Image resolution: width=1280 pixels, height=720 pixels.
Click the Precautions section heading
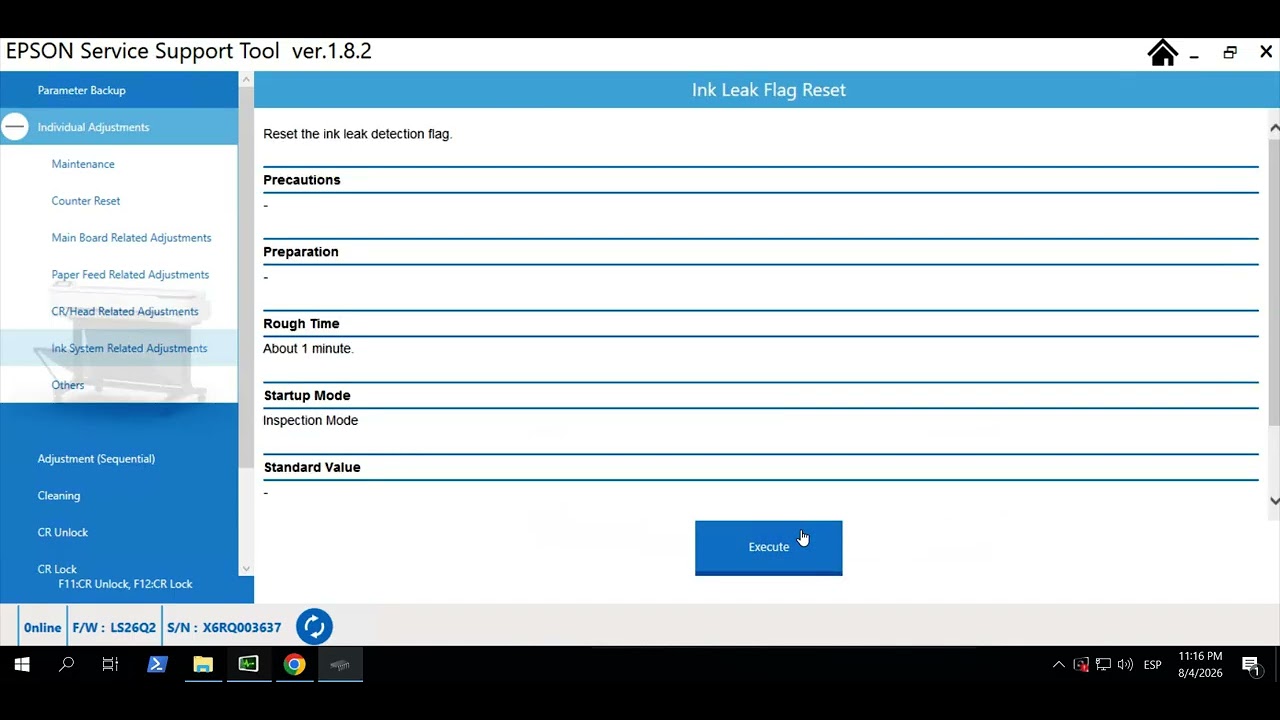coord(302,180)
